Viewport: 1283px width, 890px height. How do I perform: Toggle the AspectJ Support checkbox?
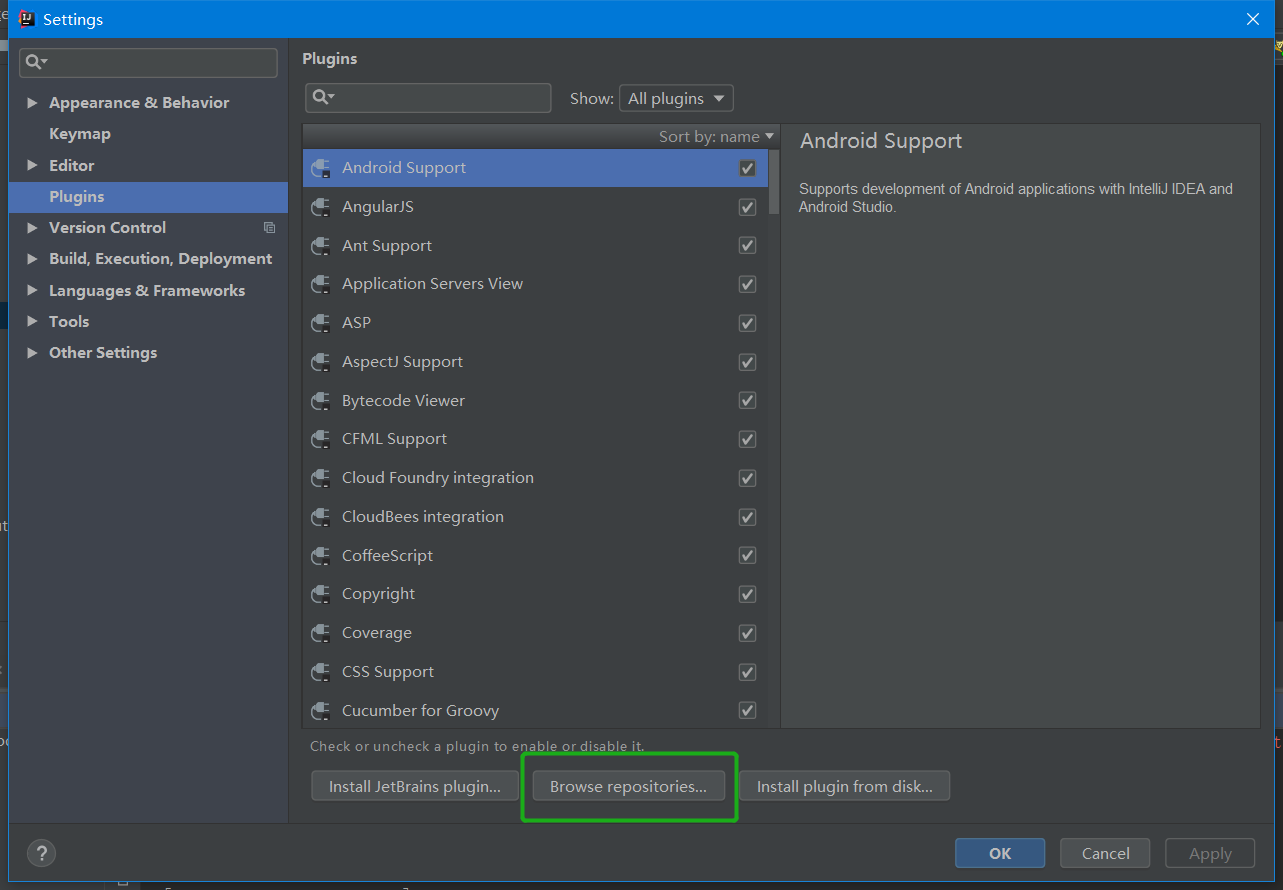click(x=747, y=362)
